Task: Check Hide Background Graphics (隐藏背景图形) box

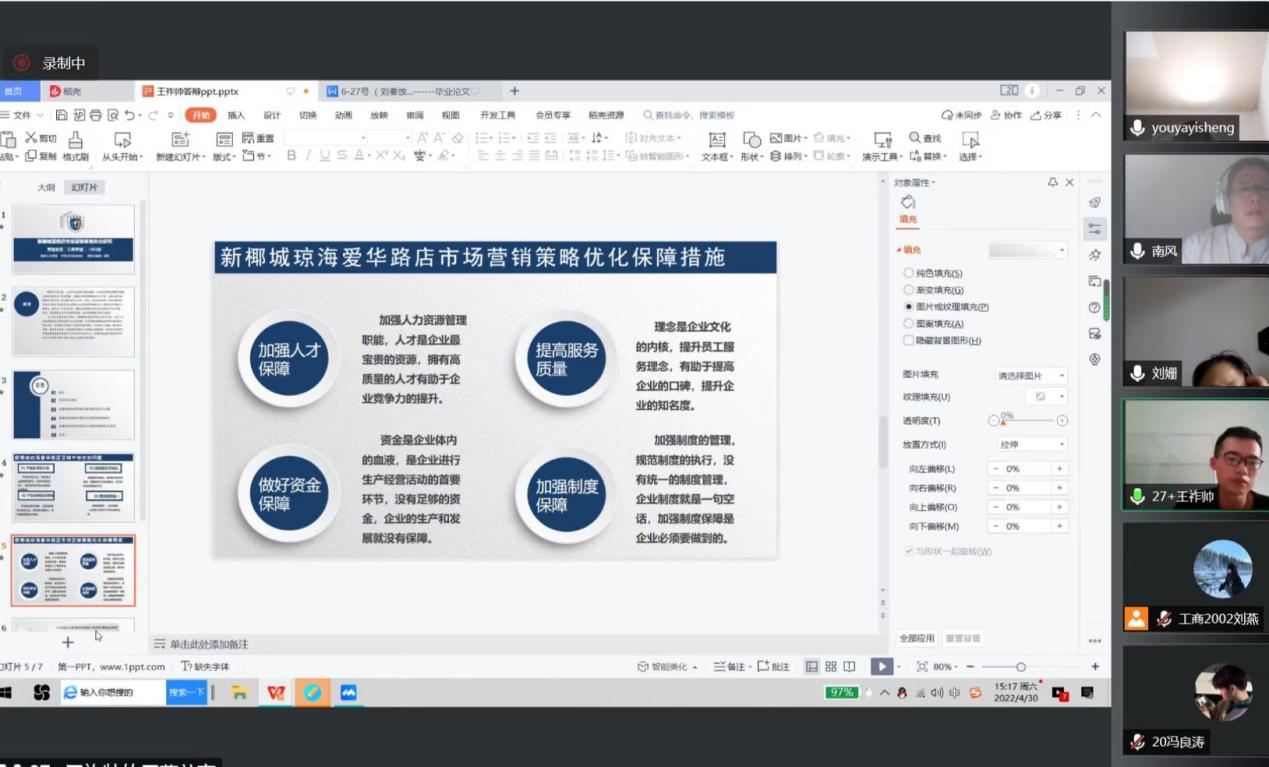Action: coord(908,341)
